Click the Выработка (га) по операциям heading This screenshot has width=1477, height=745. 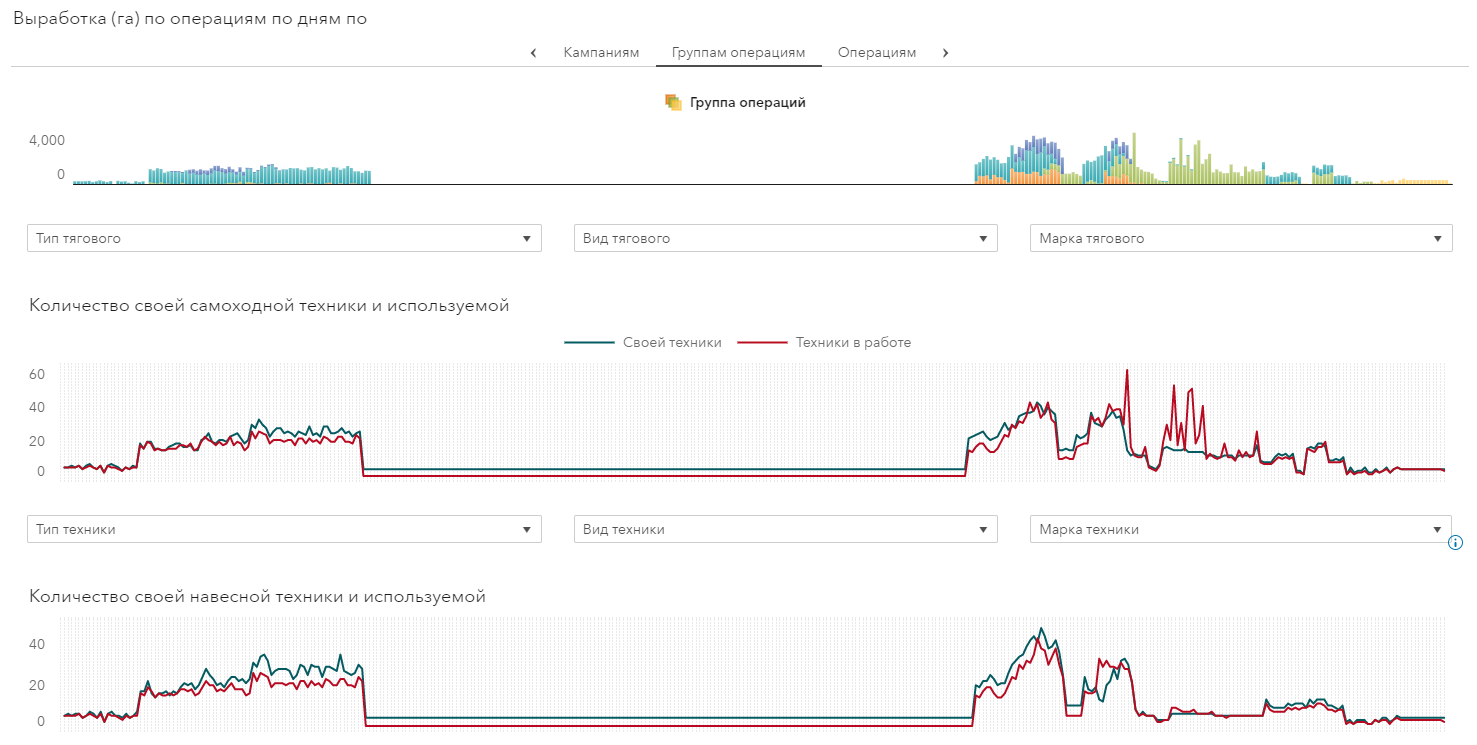[x=189, y=19]
